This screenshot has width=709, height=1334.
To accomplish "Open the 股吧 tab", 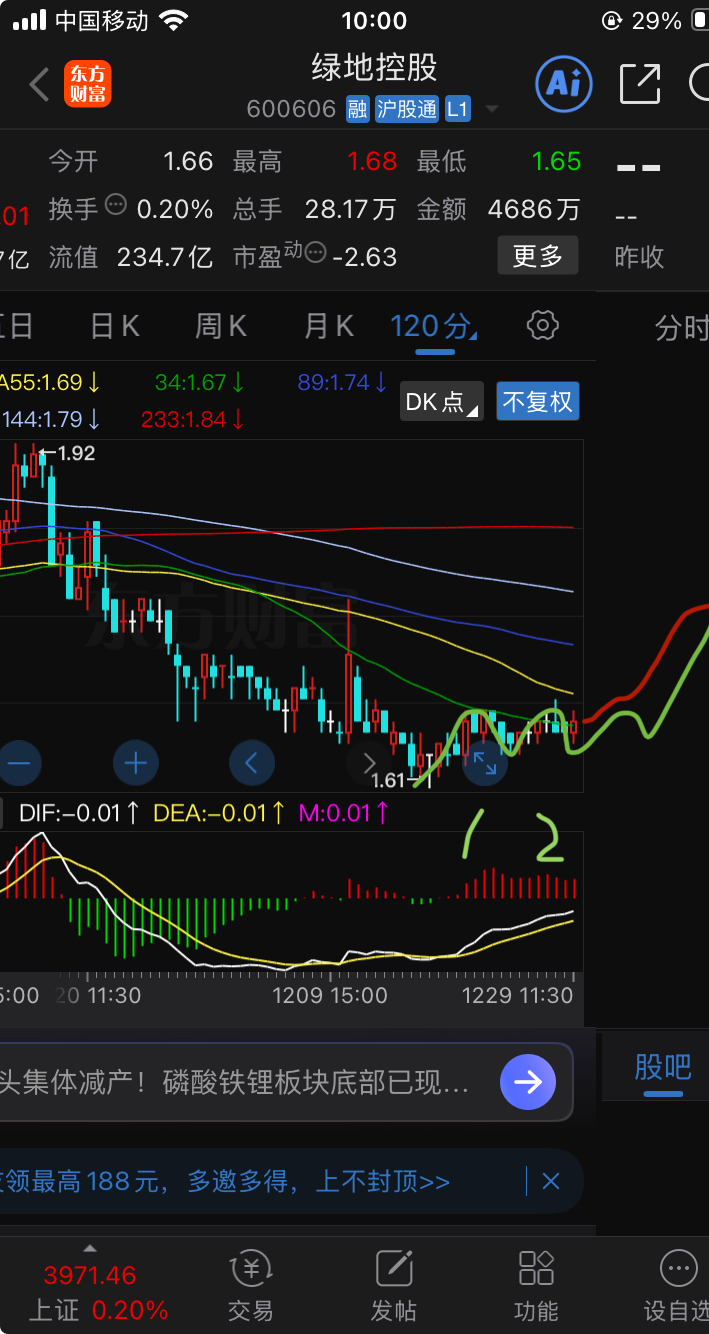I will (x=663, y=1067).
